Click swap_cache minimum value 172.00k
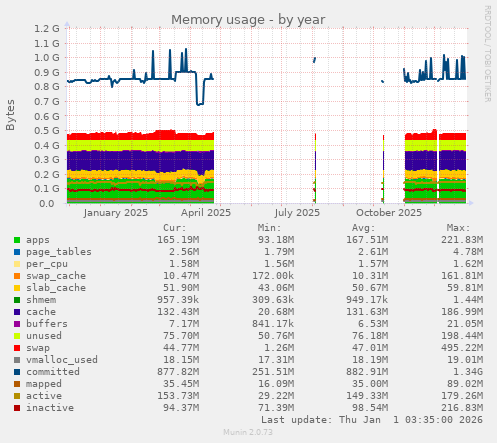The image size is (497, 443). coord(273,276)
